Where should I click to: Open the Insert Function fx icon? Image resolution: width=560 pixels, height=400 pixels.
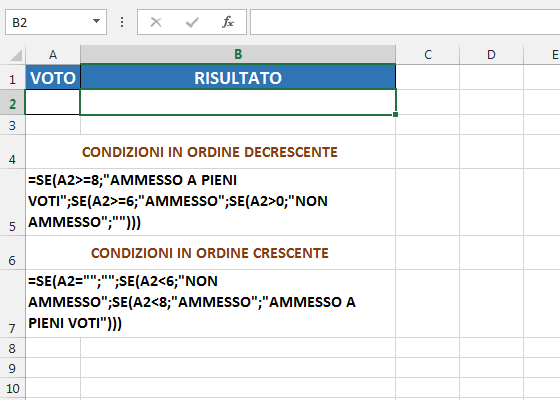228,22
